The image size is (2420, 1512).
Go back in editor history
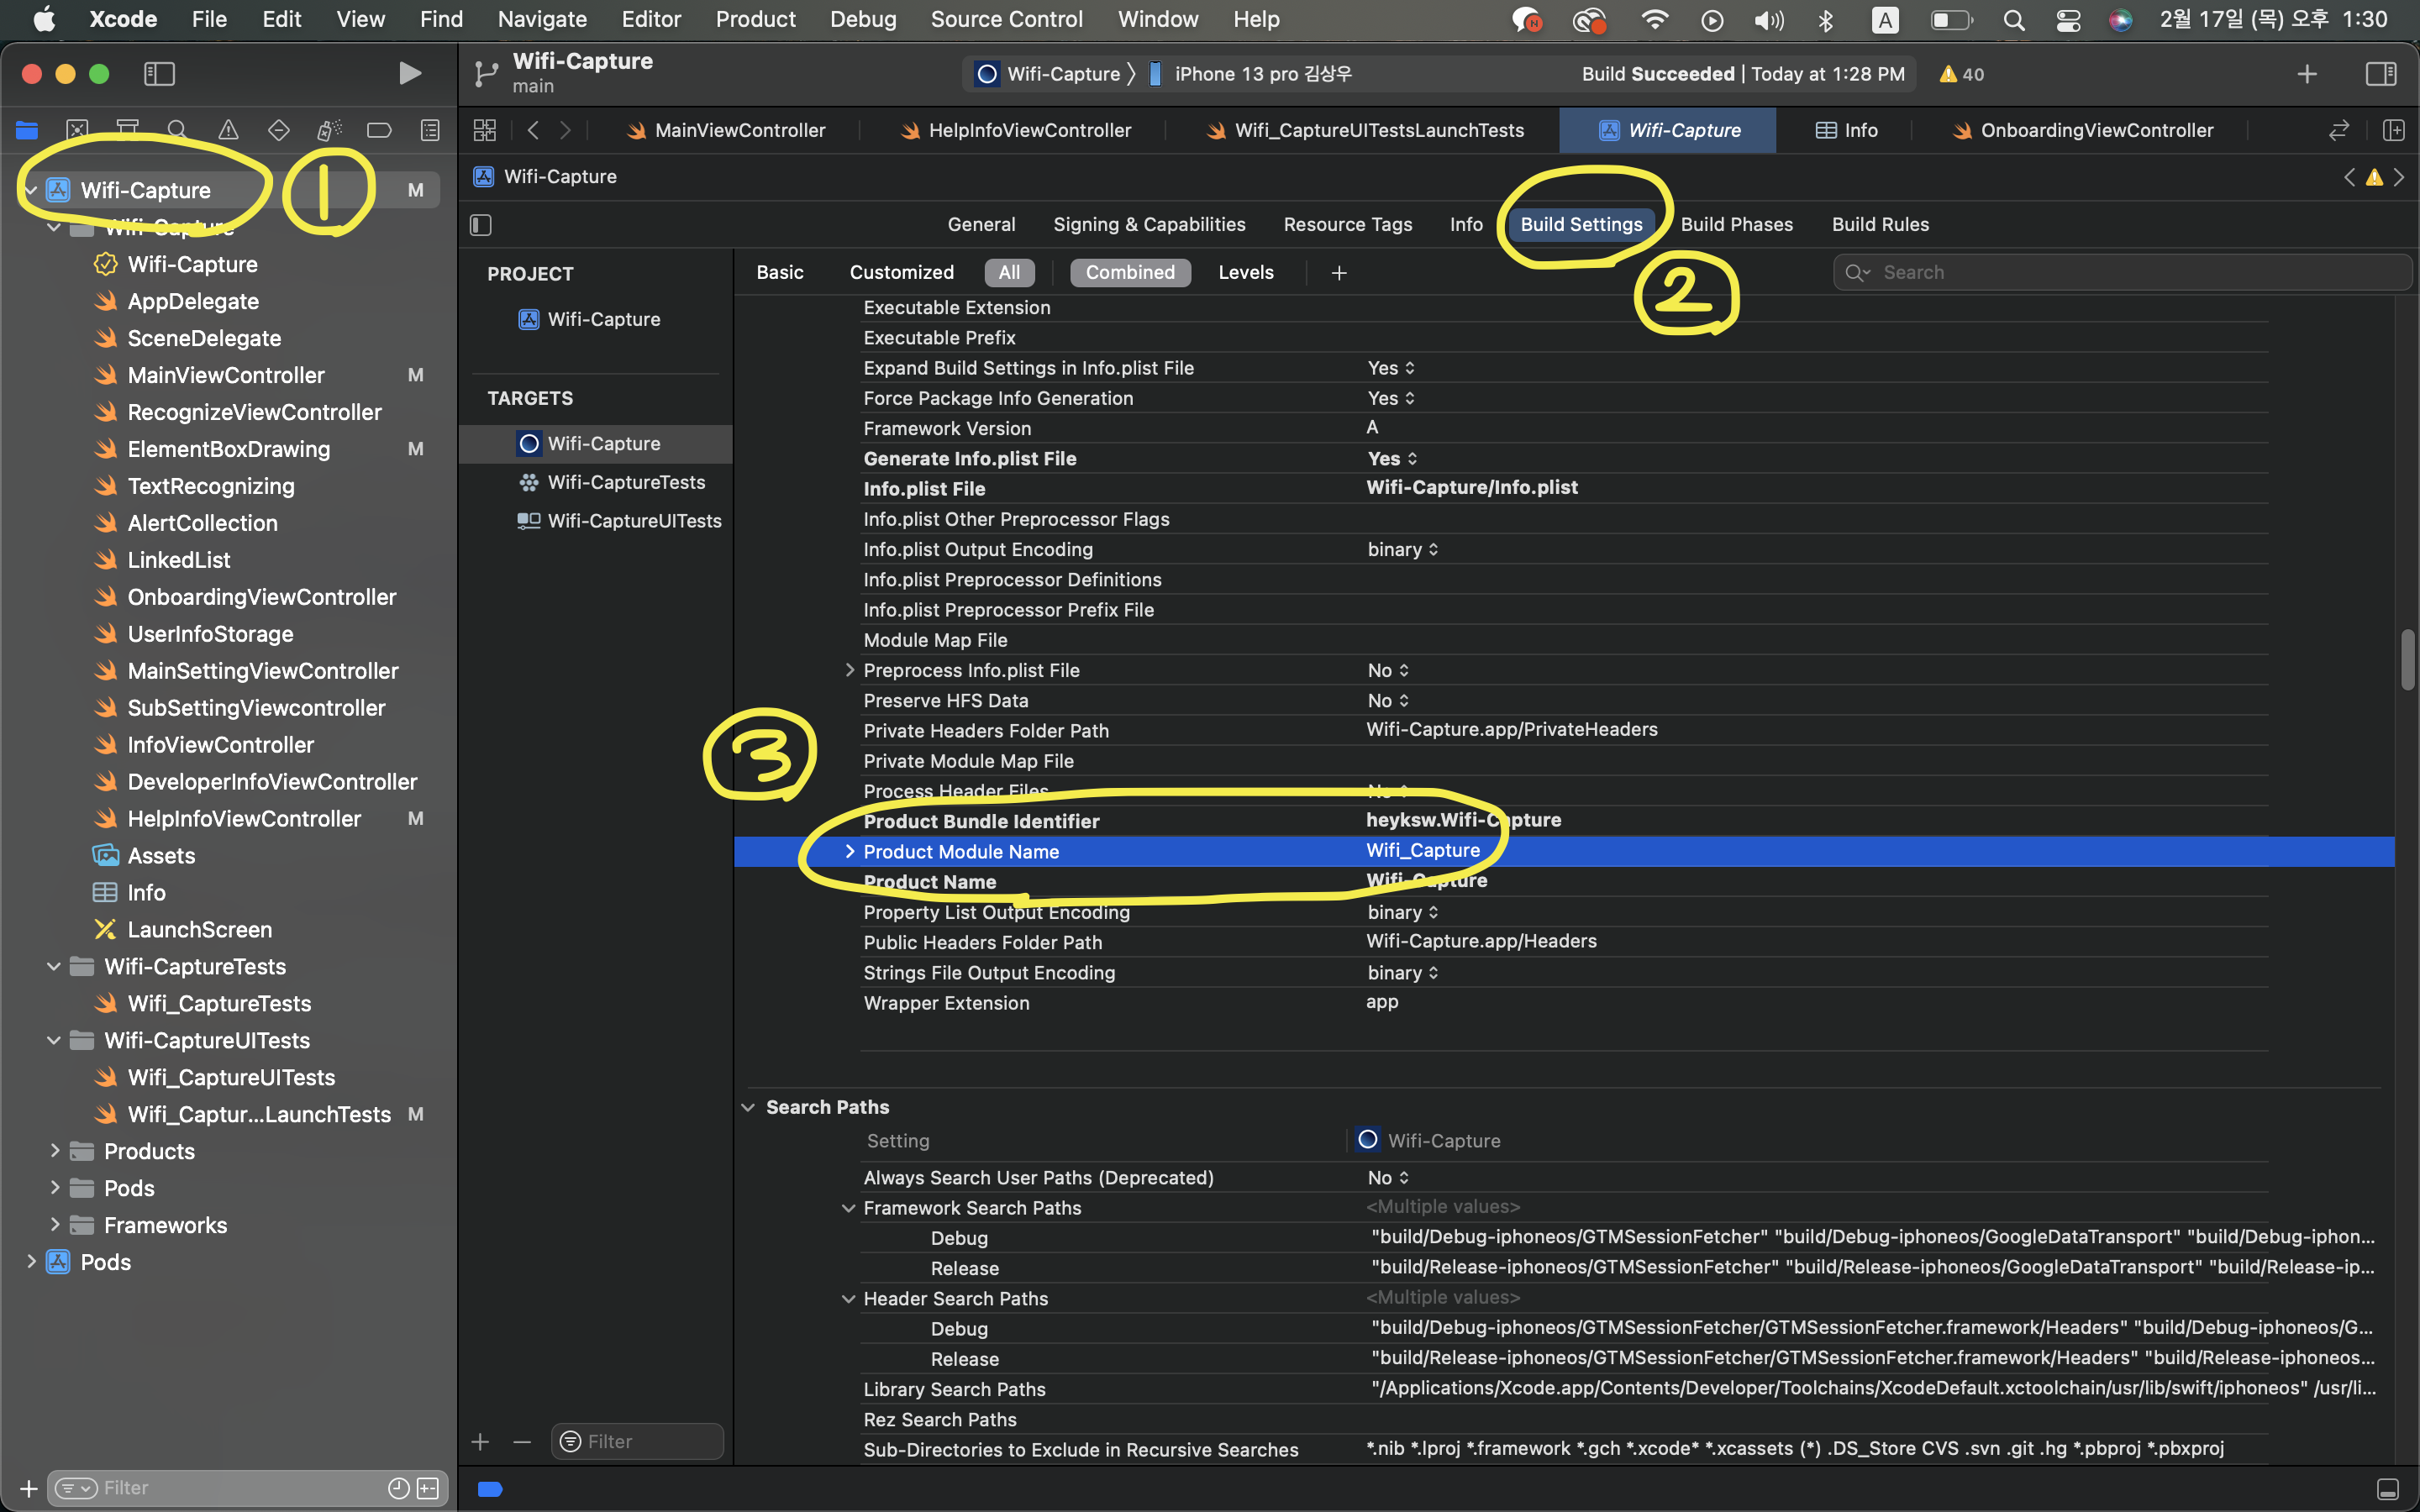coord(533,130)
